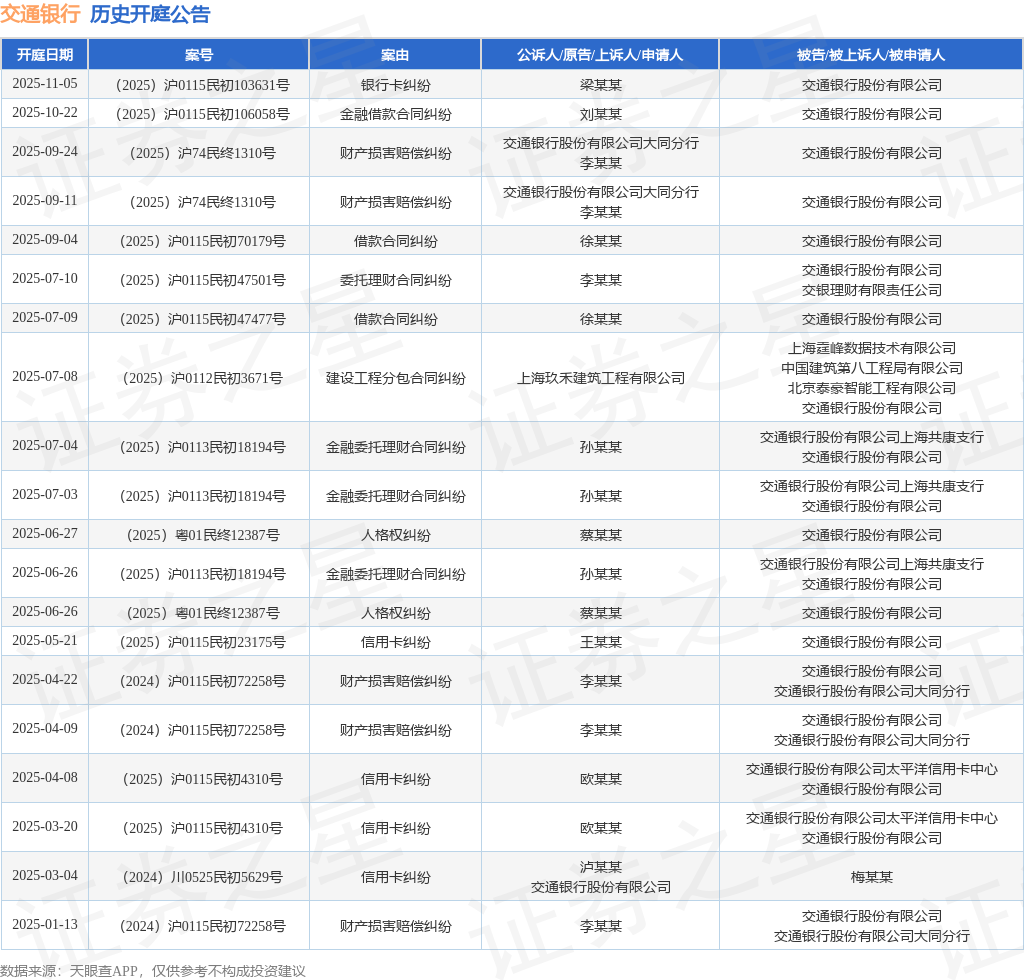Select 建设工程分包合同纠纷 cell
This screenshot has height=980, width=1024.
point(395,379)
